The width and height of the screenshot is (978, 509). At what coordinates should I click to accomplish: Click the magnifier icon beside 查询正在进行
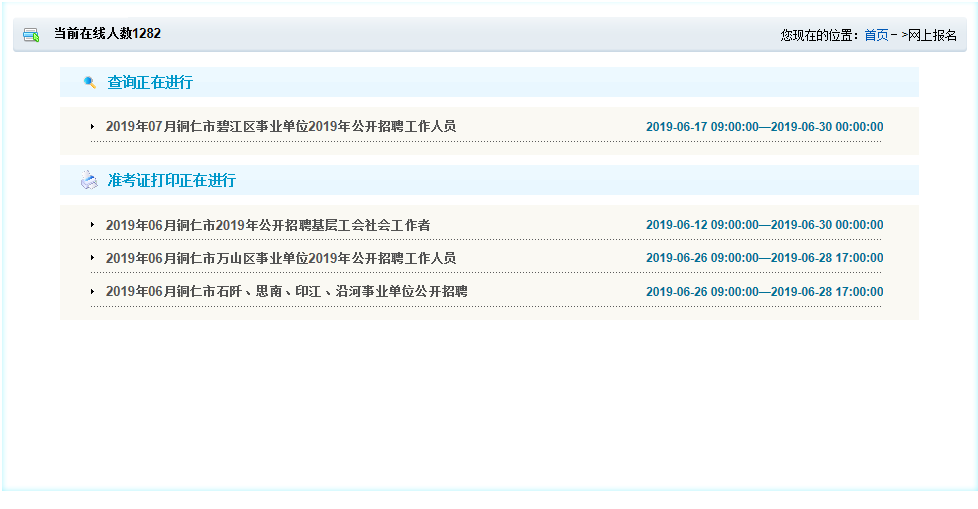[x=89, y=83]
